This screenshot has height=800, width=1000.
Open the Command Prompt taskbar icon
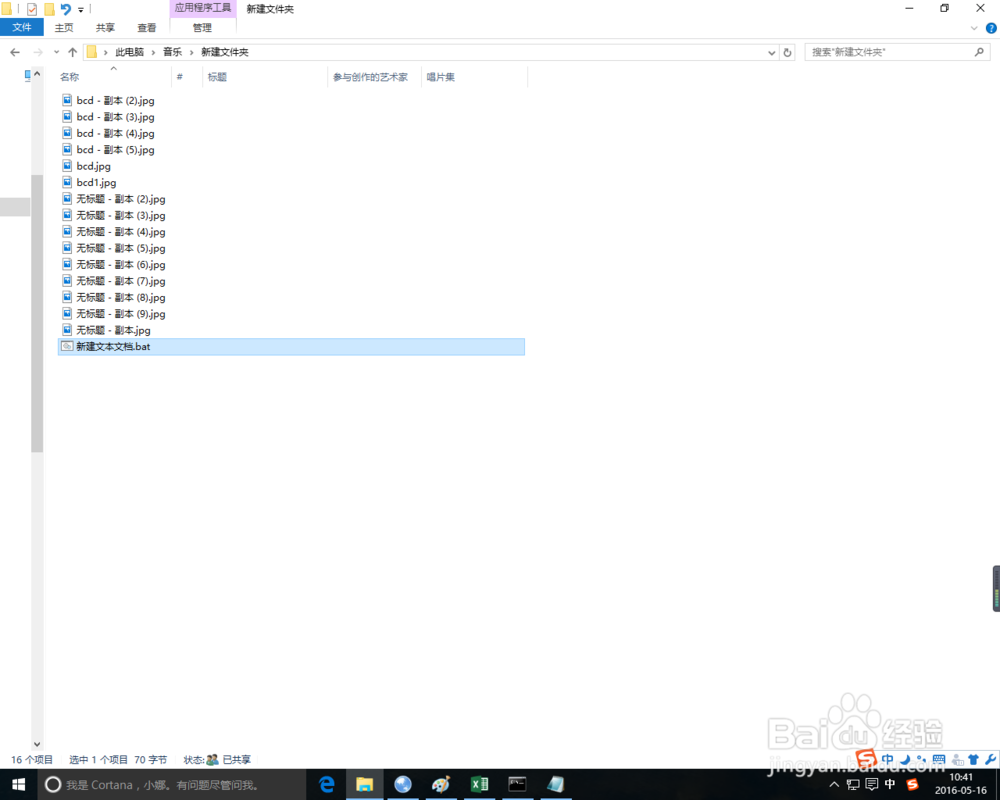517,785
